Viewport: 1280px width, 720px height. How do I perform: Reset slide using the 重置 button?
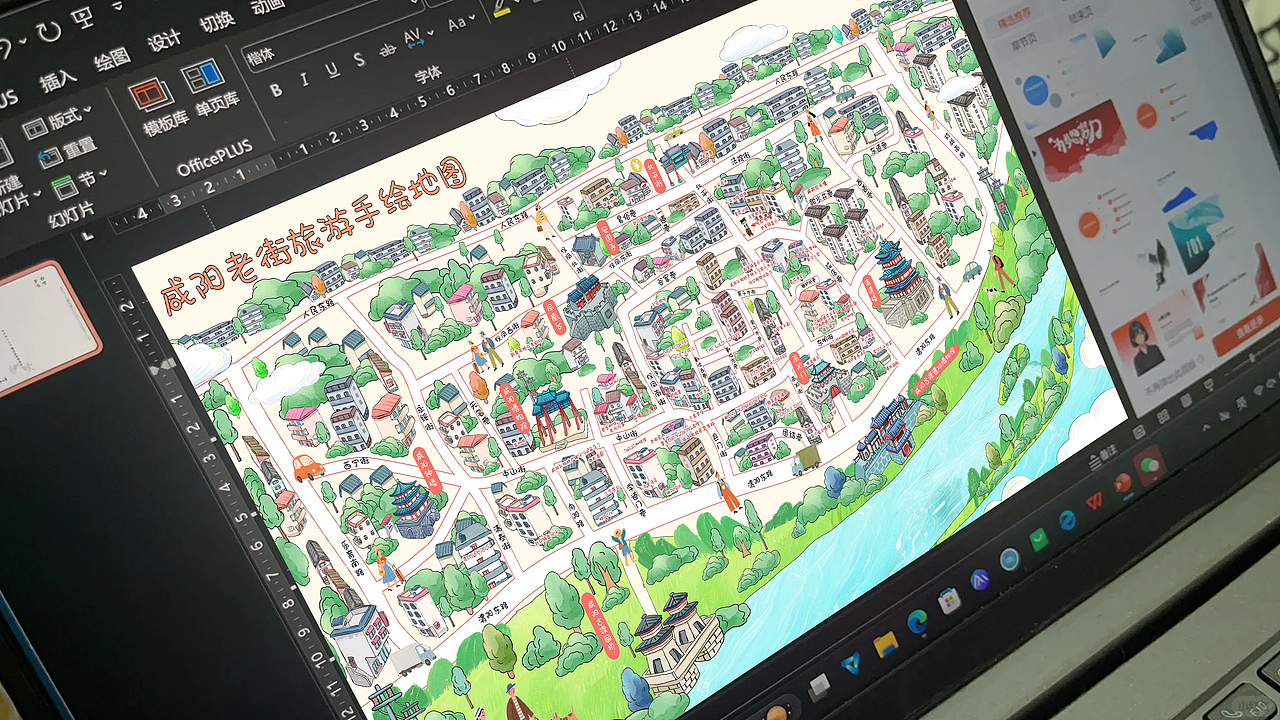[x=66, y=153]
